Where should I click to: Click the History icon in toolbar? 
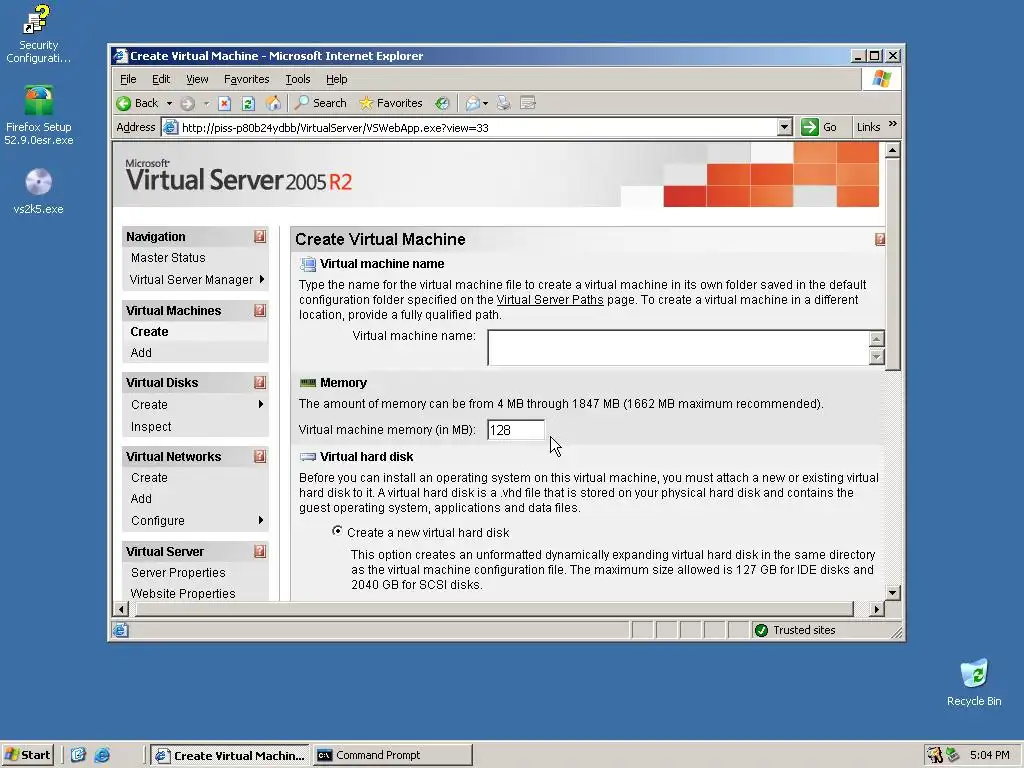pyautogui.click(x=442, y=103)
